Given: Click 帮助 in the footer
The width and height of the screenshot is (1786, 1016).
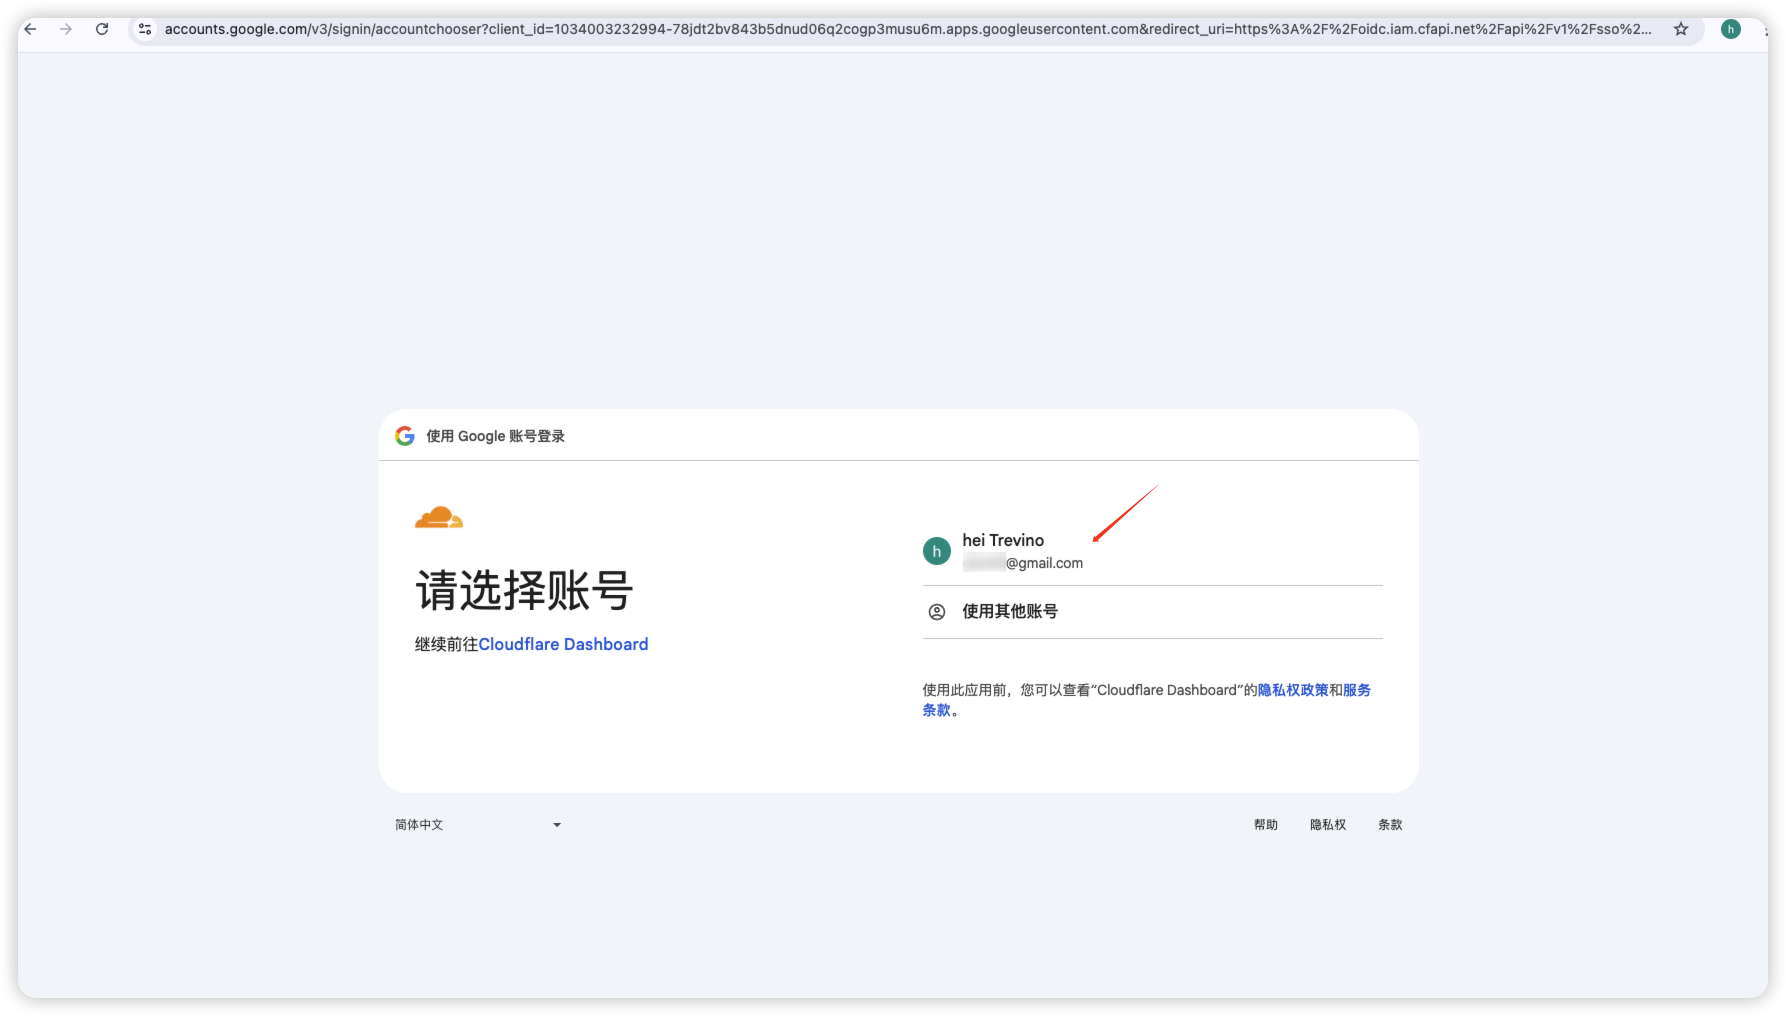Looking at the screenshot, I should tap(1266, 825).
